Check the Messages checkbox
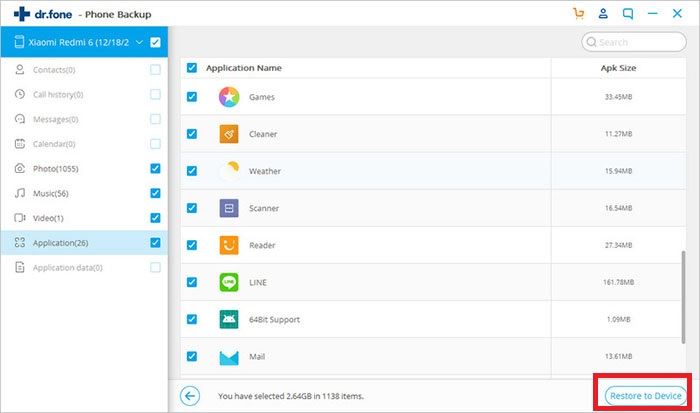 (155, 119)
